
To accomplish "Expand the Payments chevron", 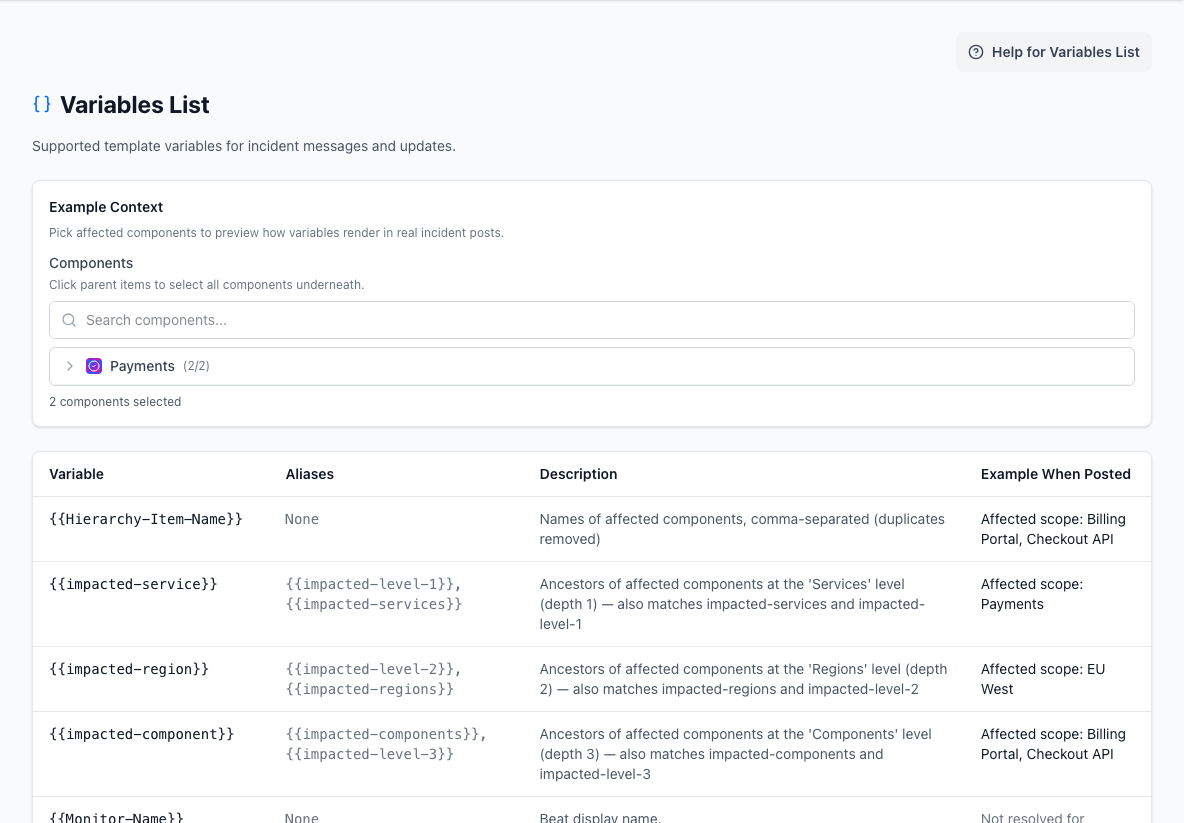I will click(x=69, y=366).
